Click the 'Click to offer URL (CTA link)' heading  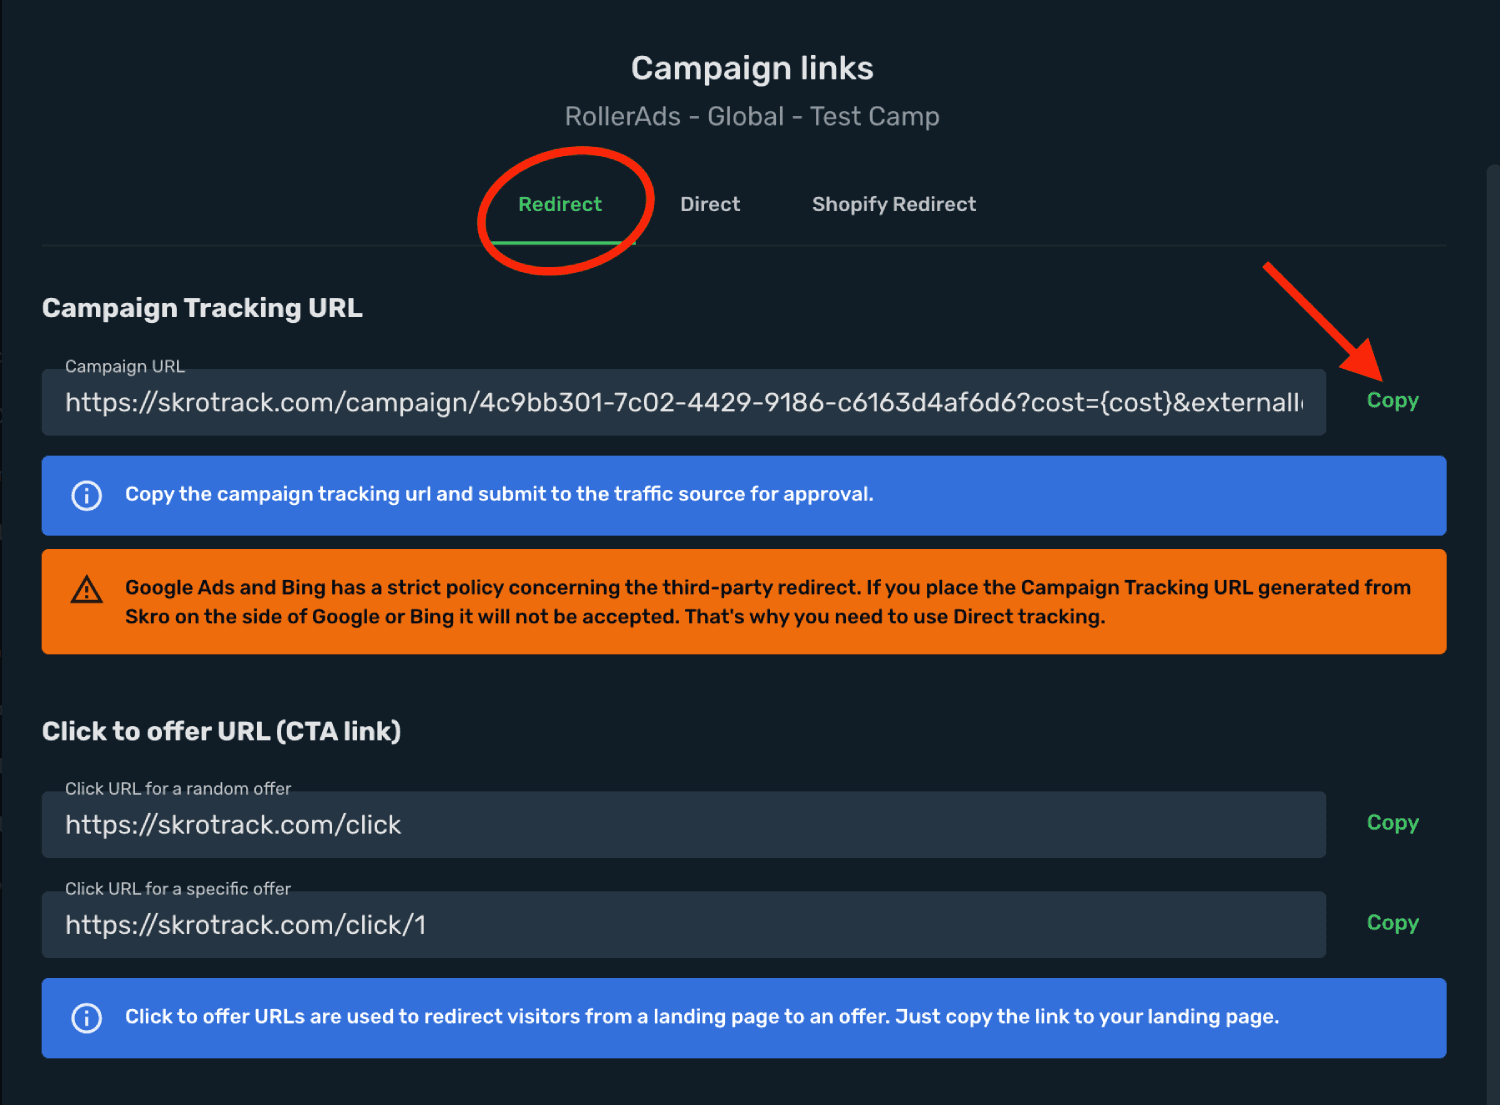tap(222, 731)
